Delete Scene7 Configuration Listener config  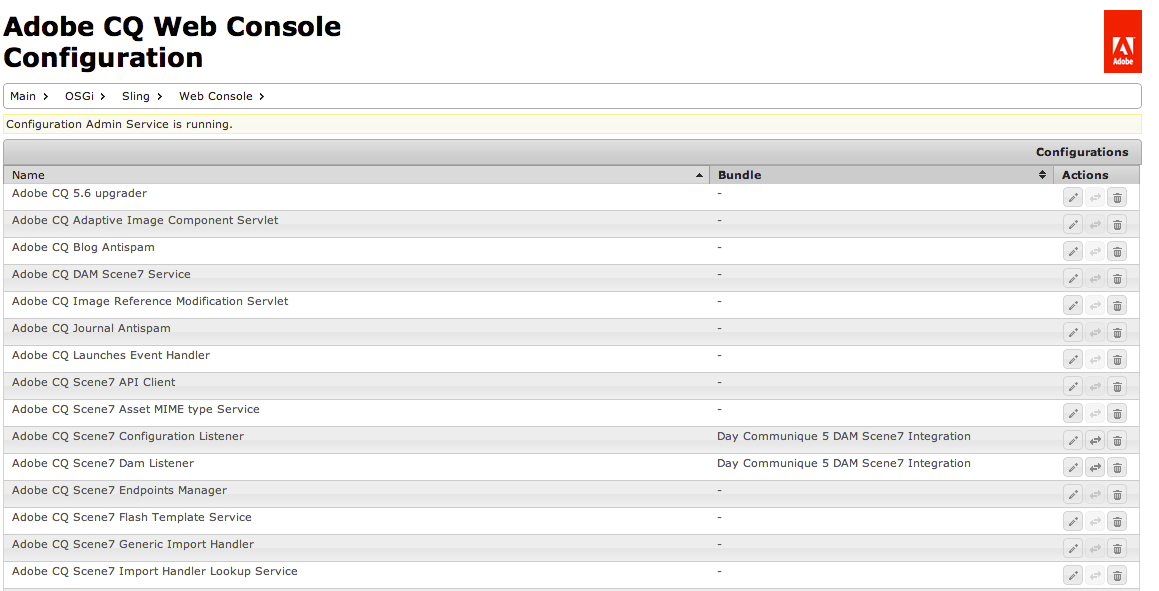point(1117,440)
